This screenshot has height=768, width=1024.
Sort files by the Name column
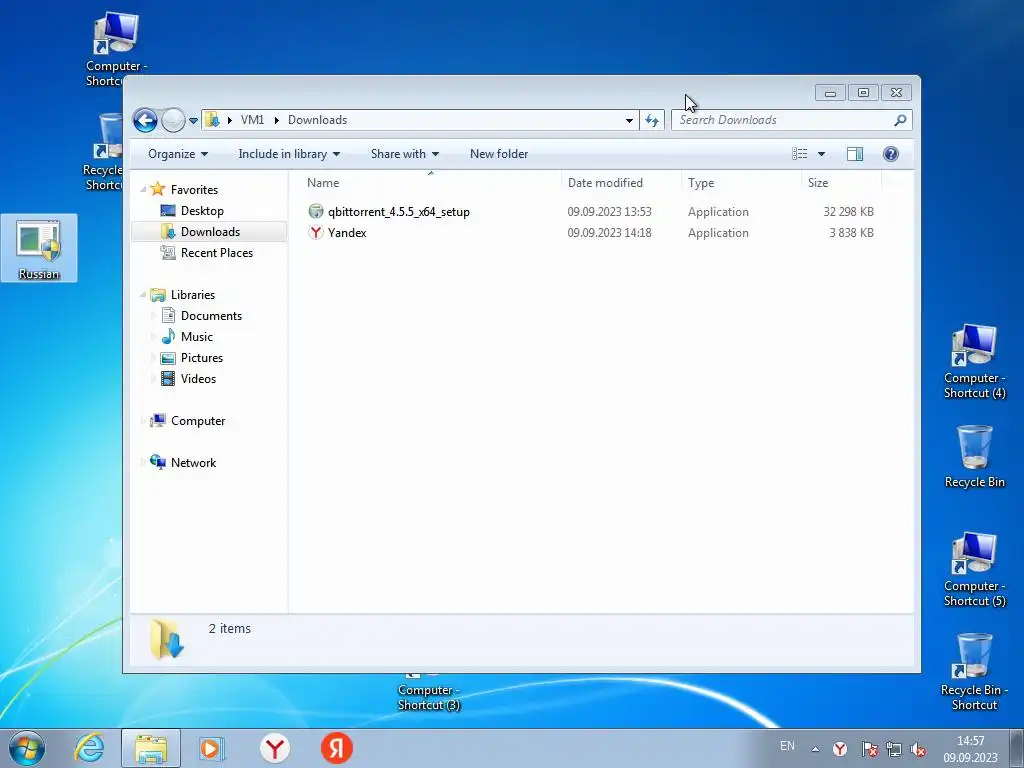click(431, 183)
